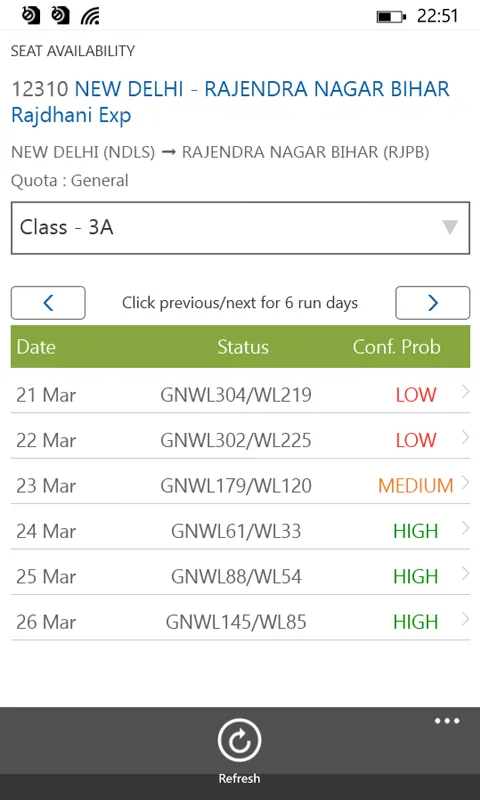Click the Date column header
This screenshot has height=800, width=480.
36,347
